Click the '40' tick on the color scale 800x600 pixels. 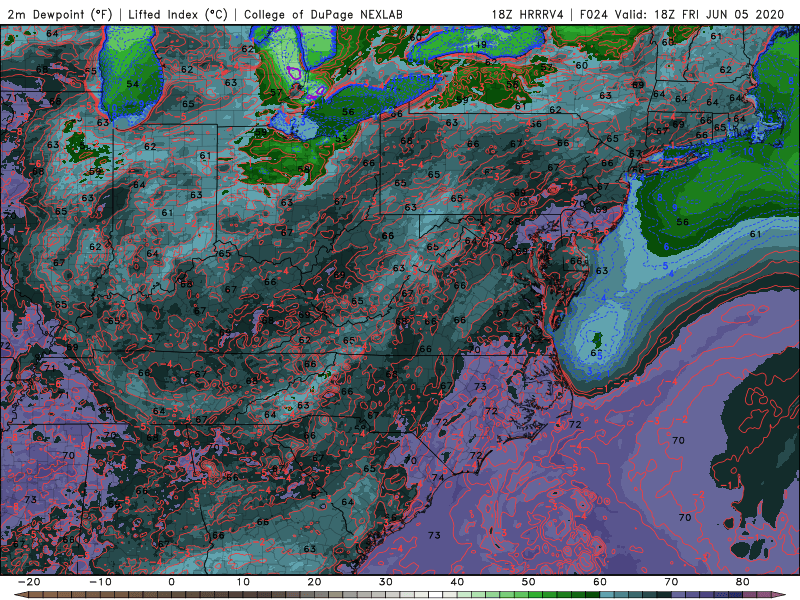pyautogui.click(x=457, y=582)
